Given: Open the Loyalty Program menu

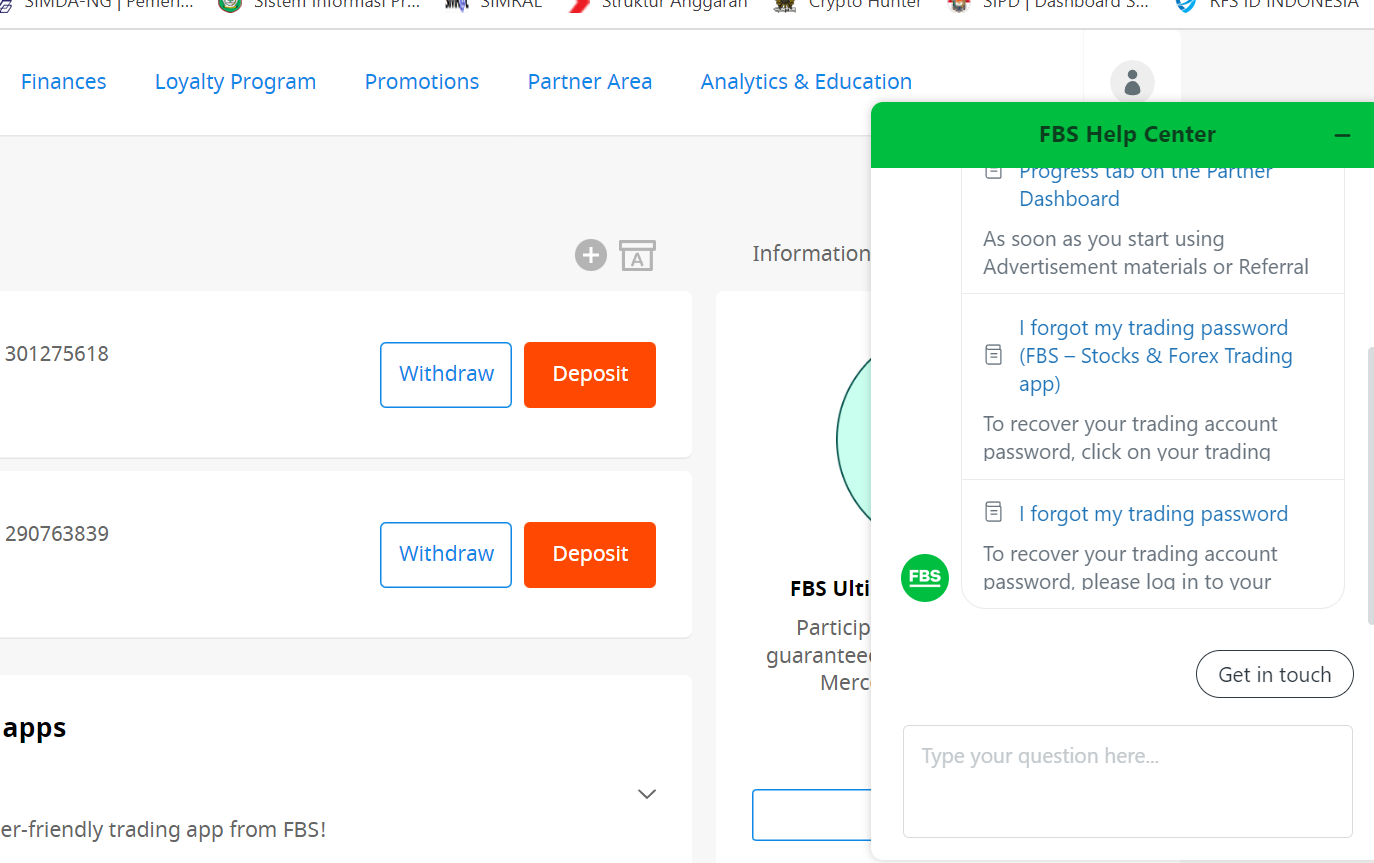Looking at the screenshot, I should tap(235, 82).
